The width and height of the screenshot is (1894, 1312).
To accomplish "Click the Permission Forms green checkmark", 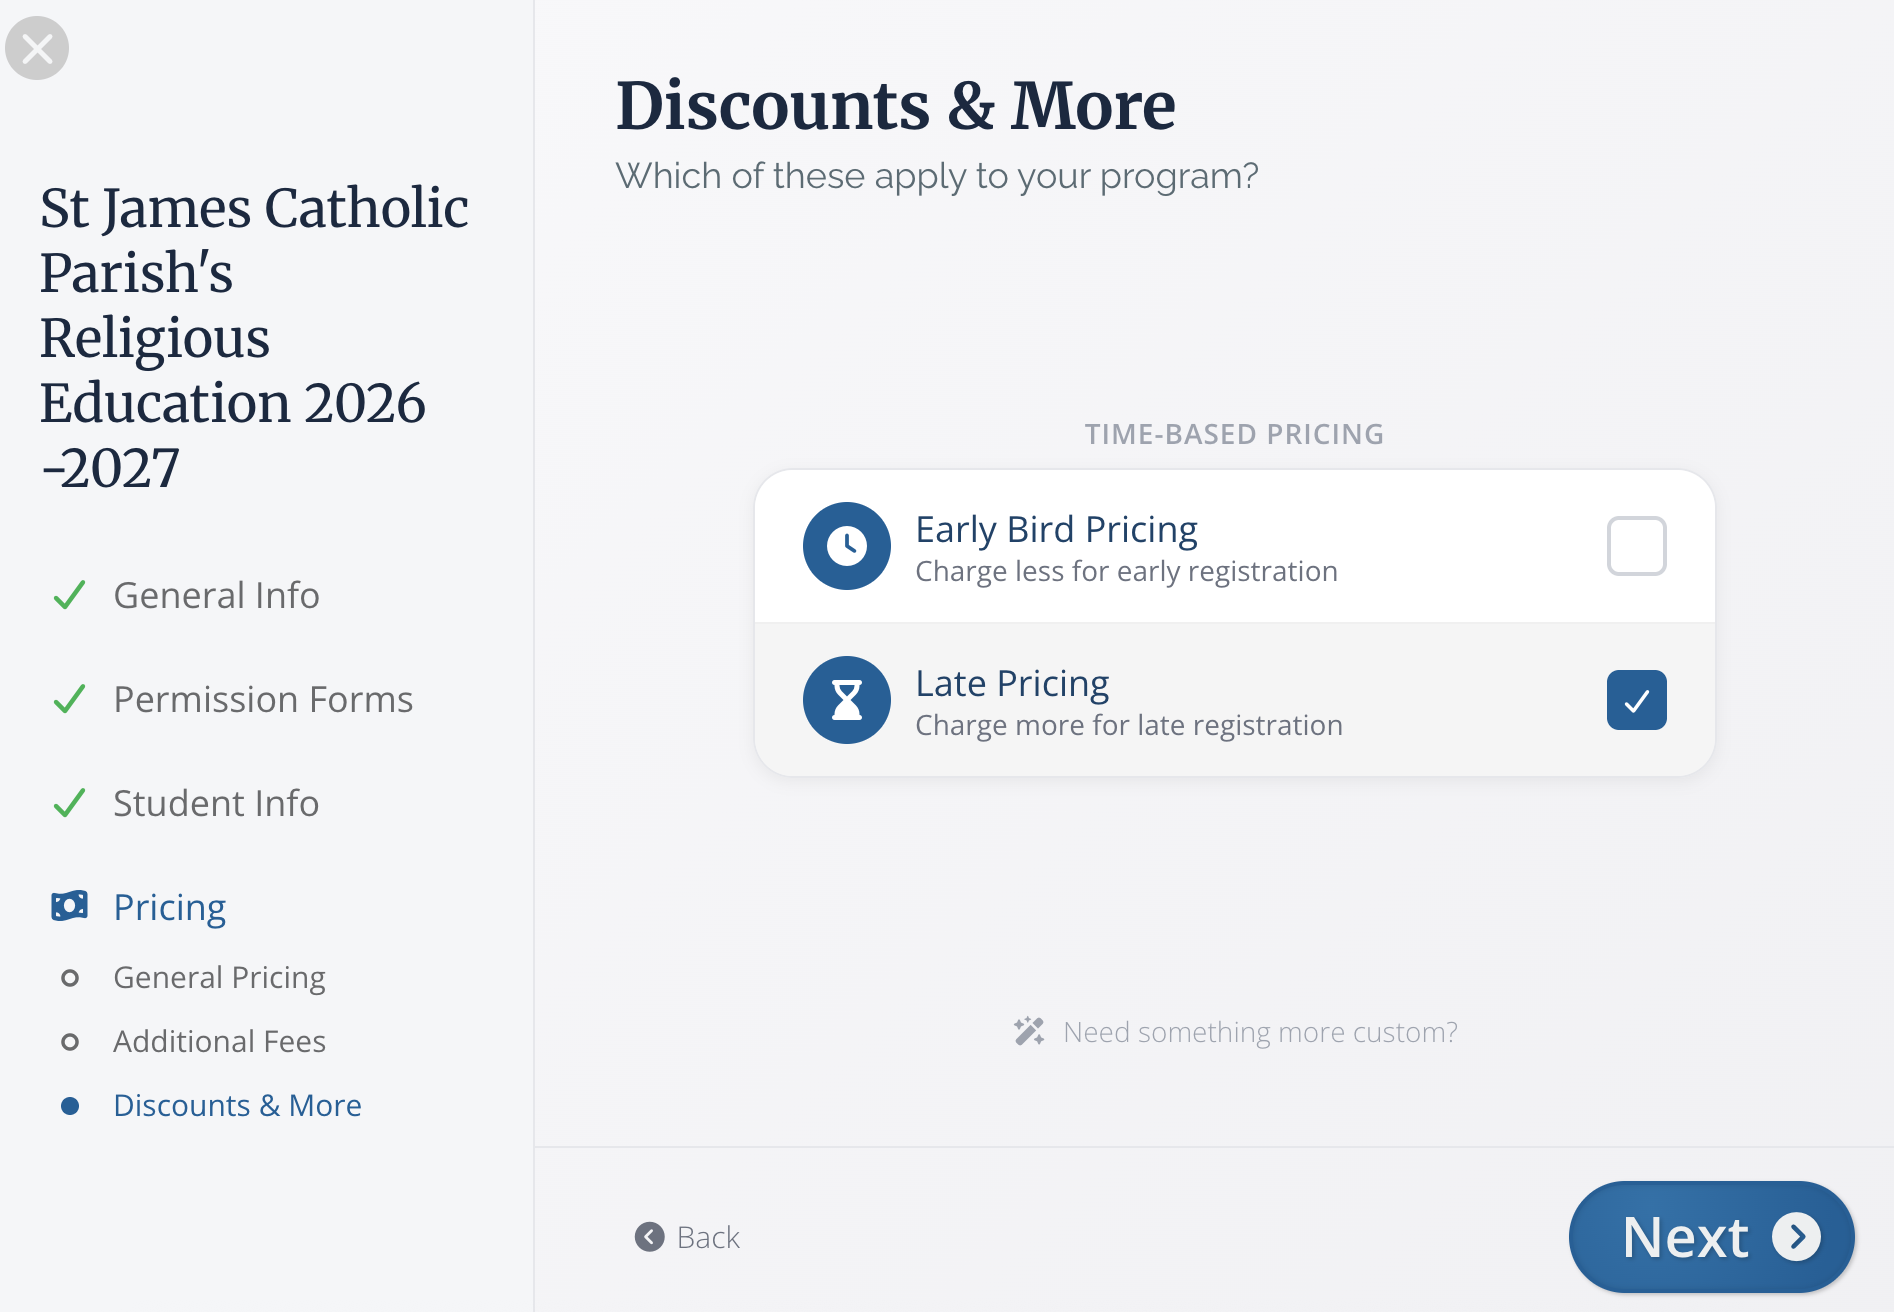I will 69,700.
